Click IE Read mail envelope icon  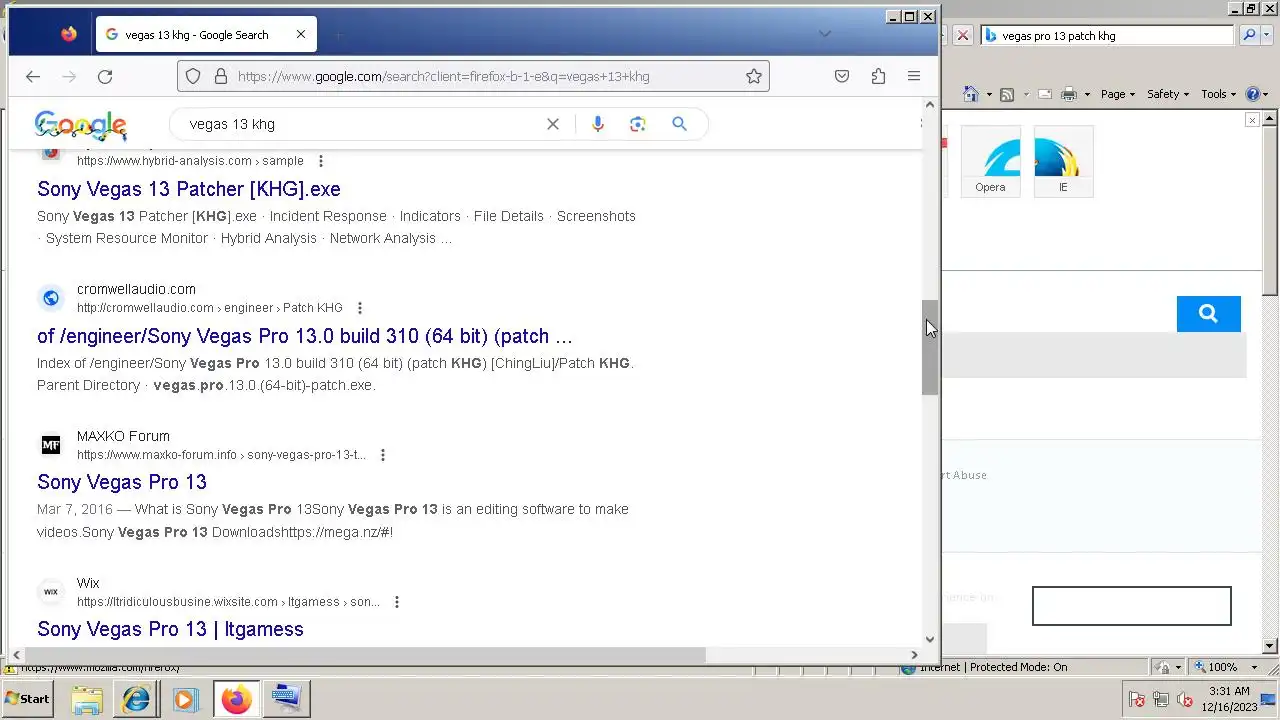pyautogui.click(x=1044, y=94)
